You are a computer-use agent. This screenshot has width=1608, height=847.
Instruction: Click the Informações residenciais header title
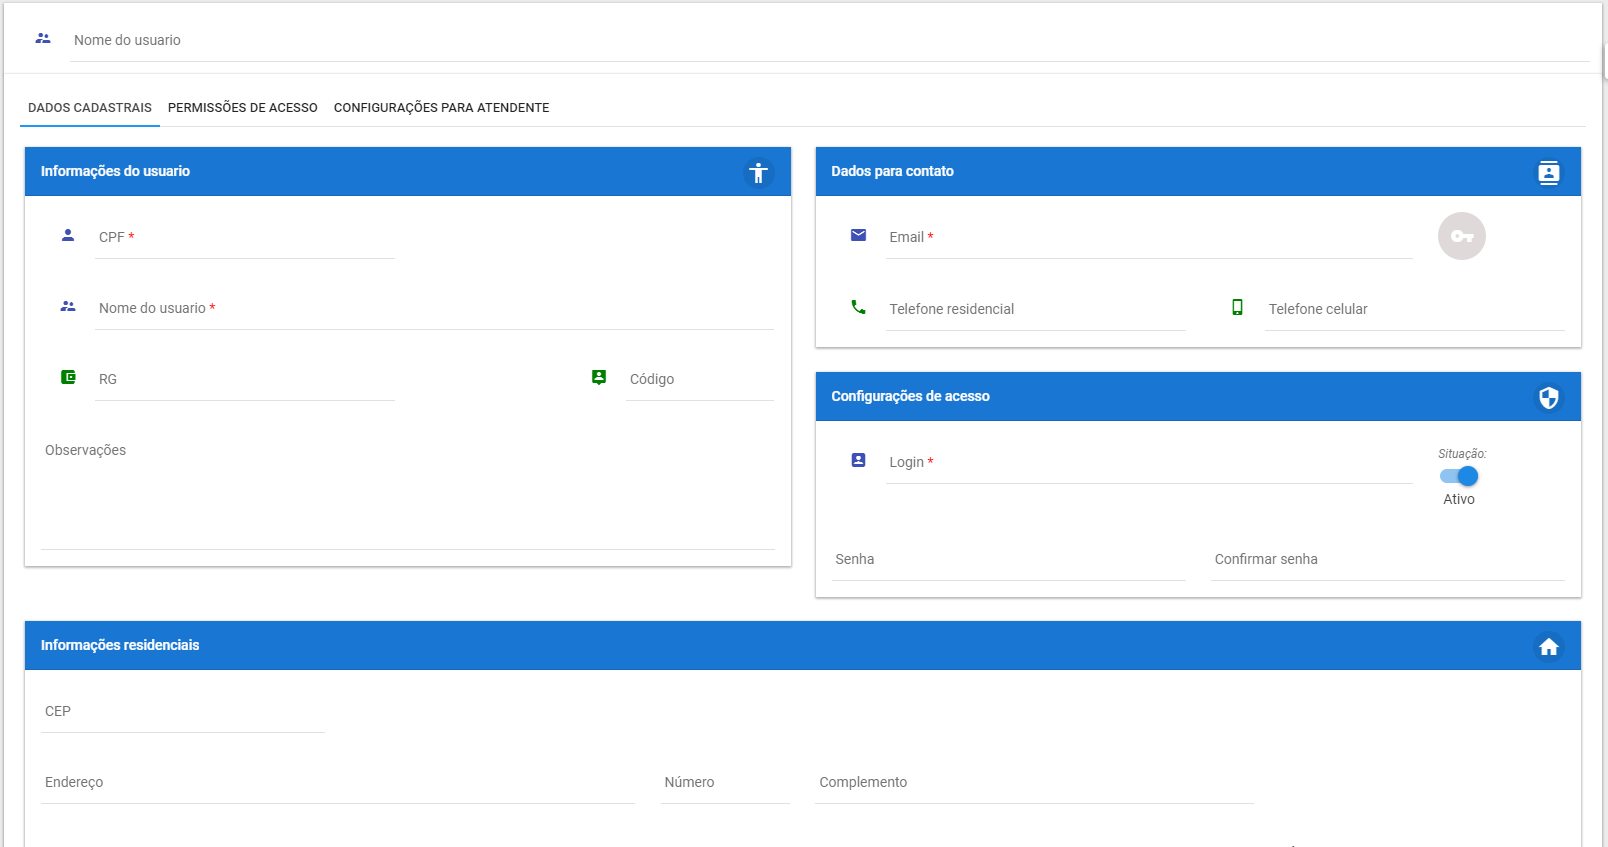point(120,645)
